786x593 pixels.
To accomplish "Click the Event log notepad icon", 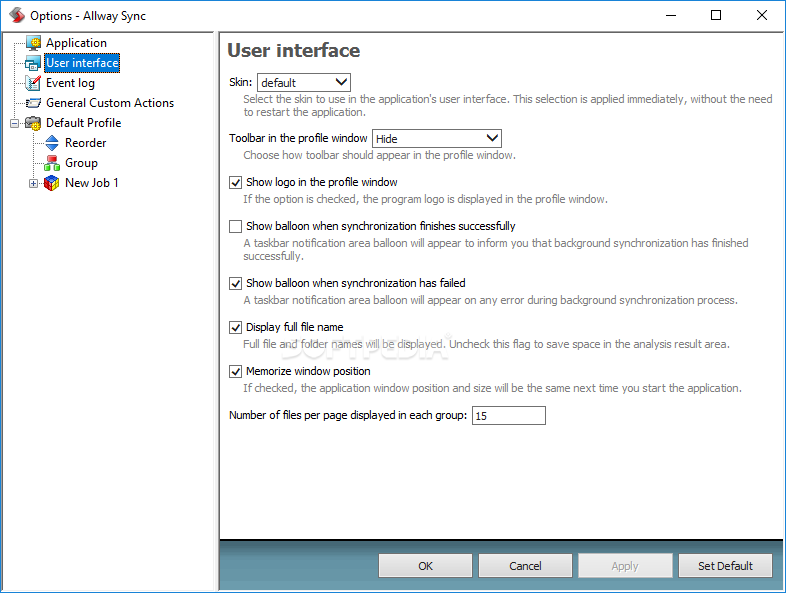I will pyautogui.click(x=33, y=83).
